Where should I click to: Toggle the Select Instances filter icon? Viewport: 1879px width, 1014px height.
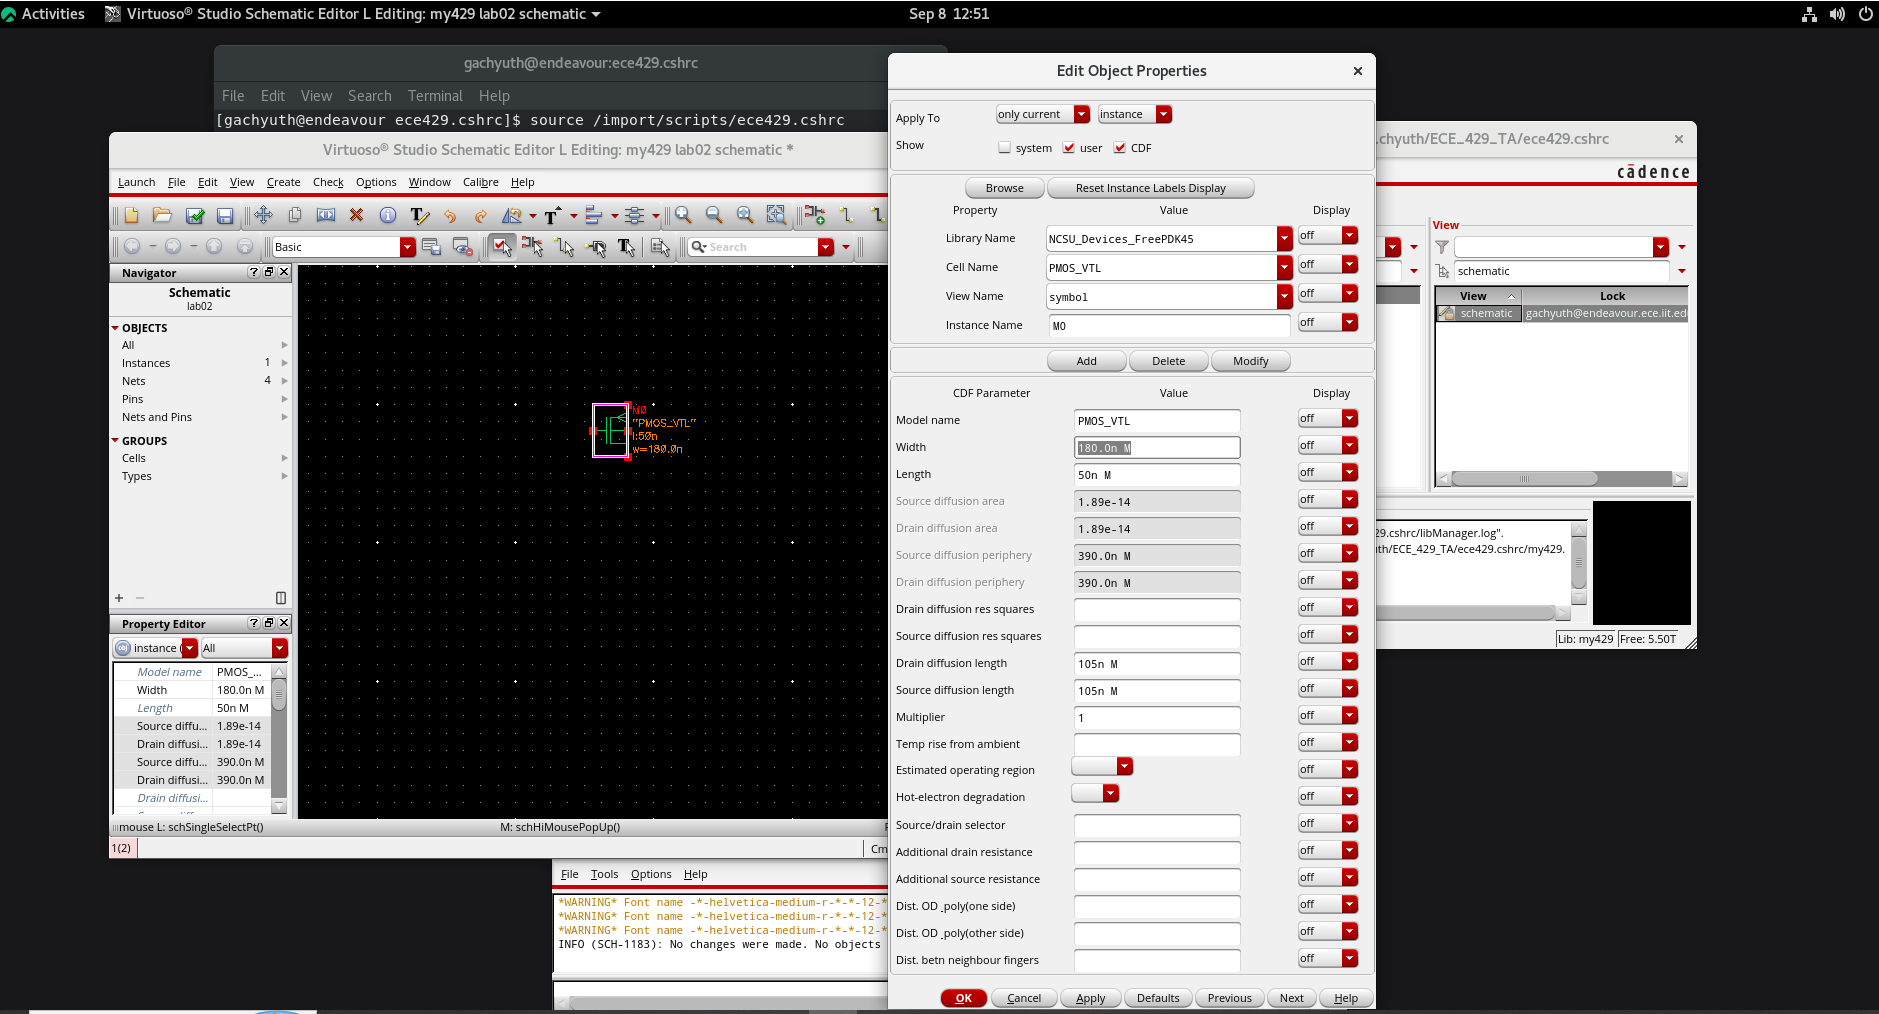click(x=532, y=247)
